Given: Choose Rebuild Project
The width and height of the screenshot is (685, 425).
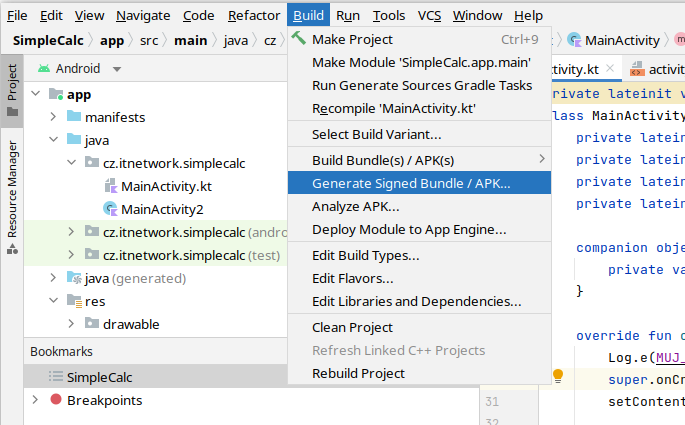Looking at the screenshot, I should 419,373.
